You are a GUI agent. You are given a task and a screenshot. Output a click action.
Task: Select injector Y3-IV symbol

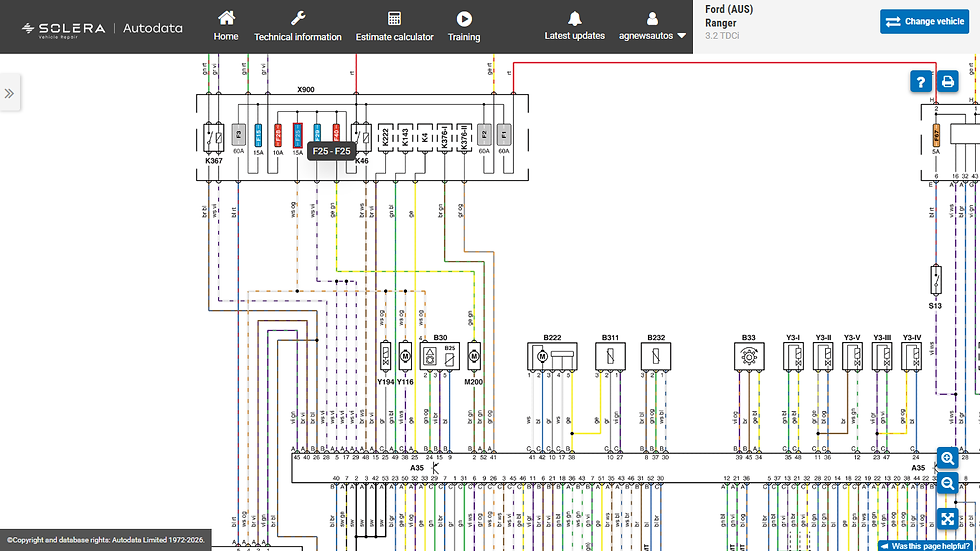911,357
